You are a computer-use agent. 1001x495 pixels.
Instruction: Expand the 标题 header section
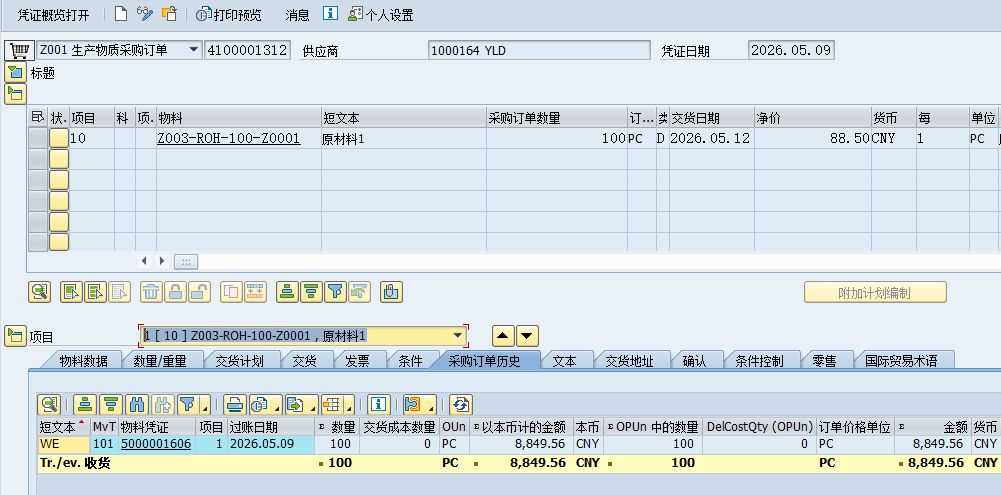pos(15,73)
